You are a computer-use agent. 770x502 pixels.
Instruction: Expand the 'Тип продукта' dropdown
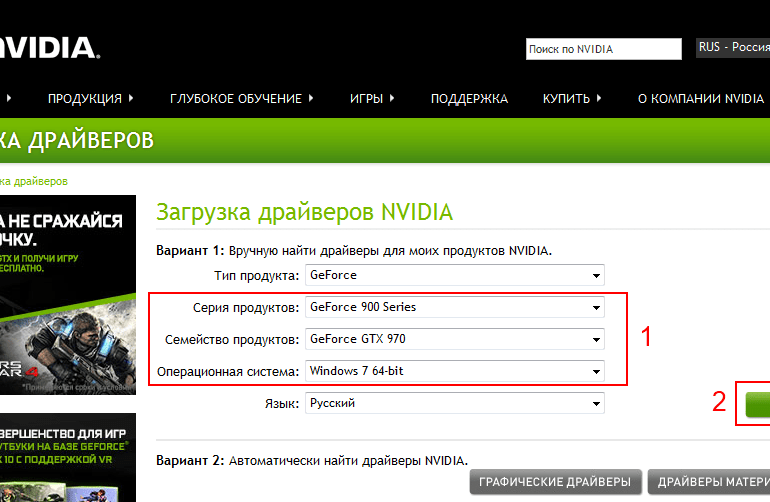(x=455, y=275)
